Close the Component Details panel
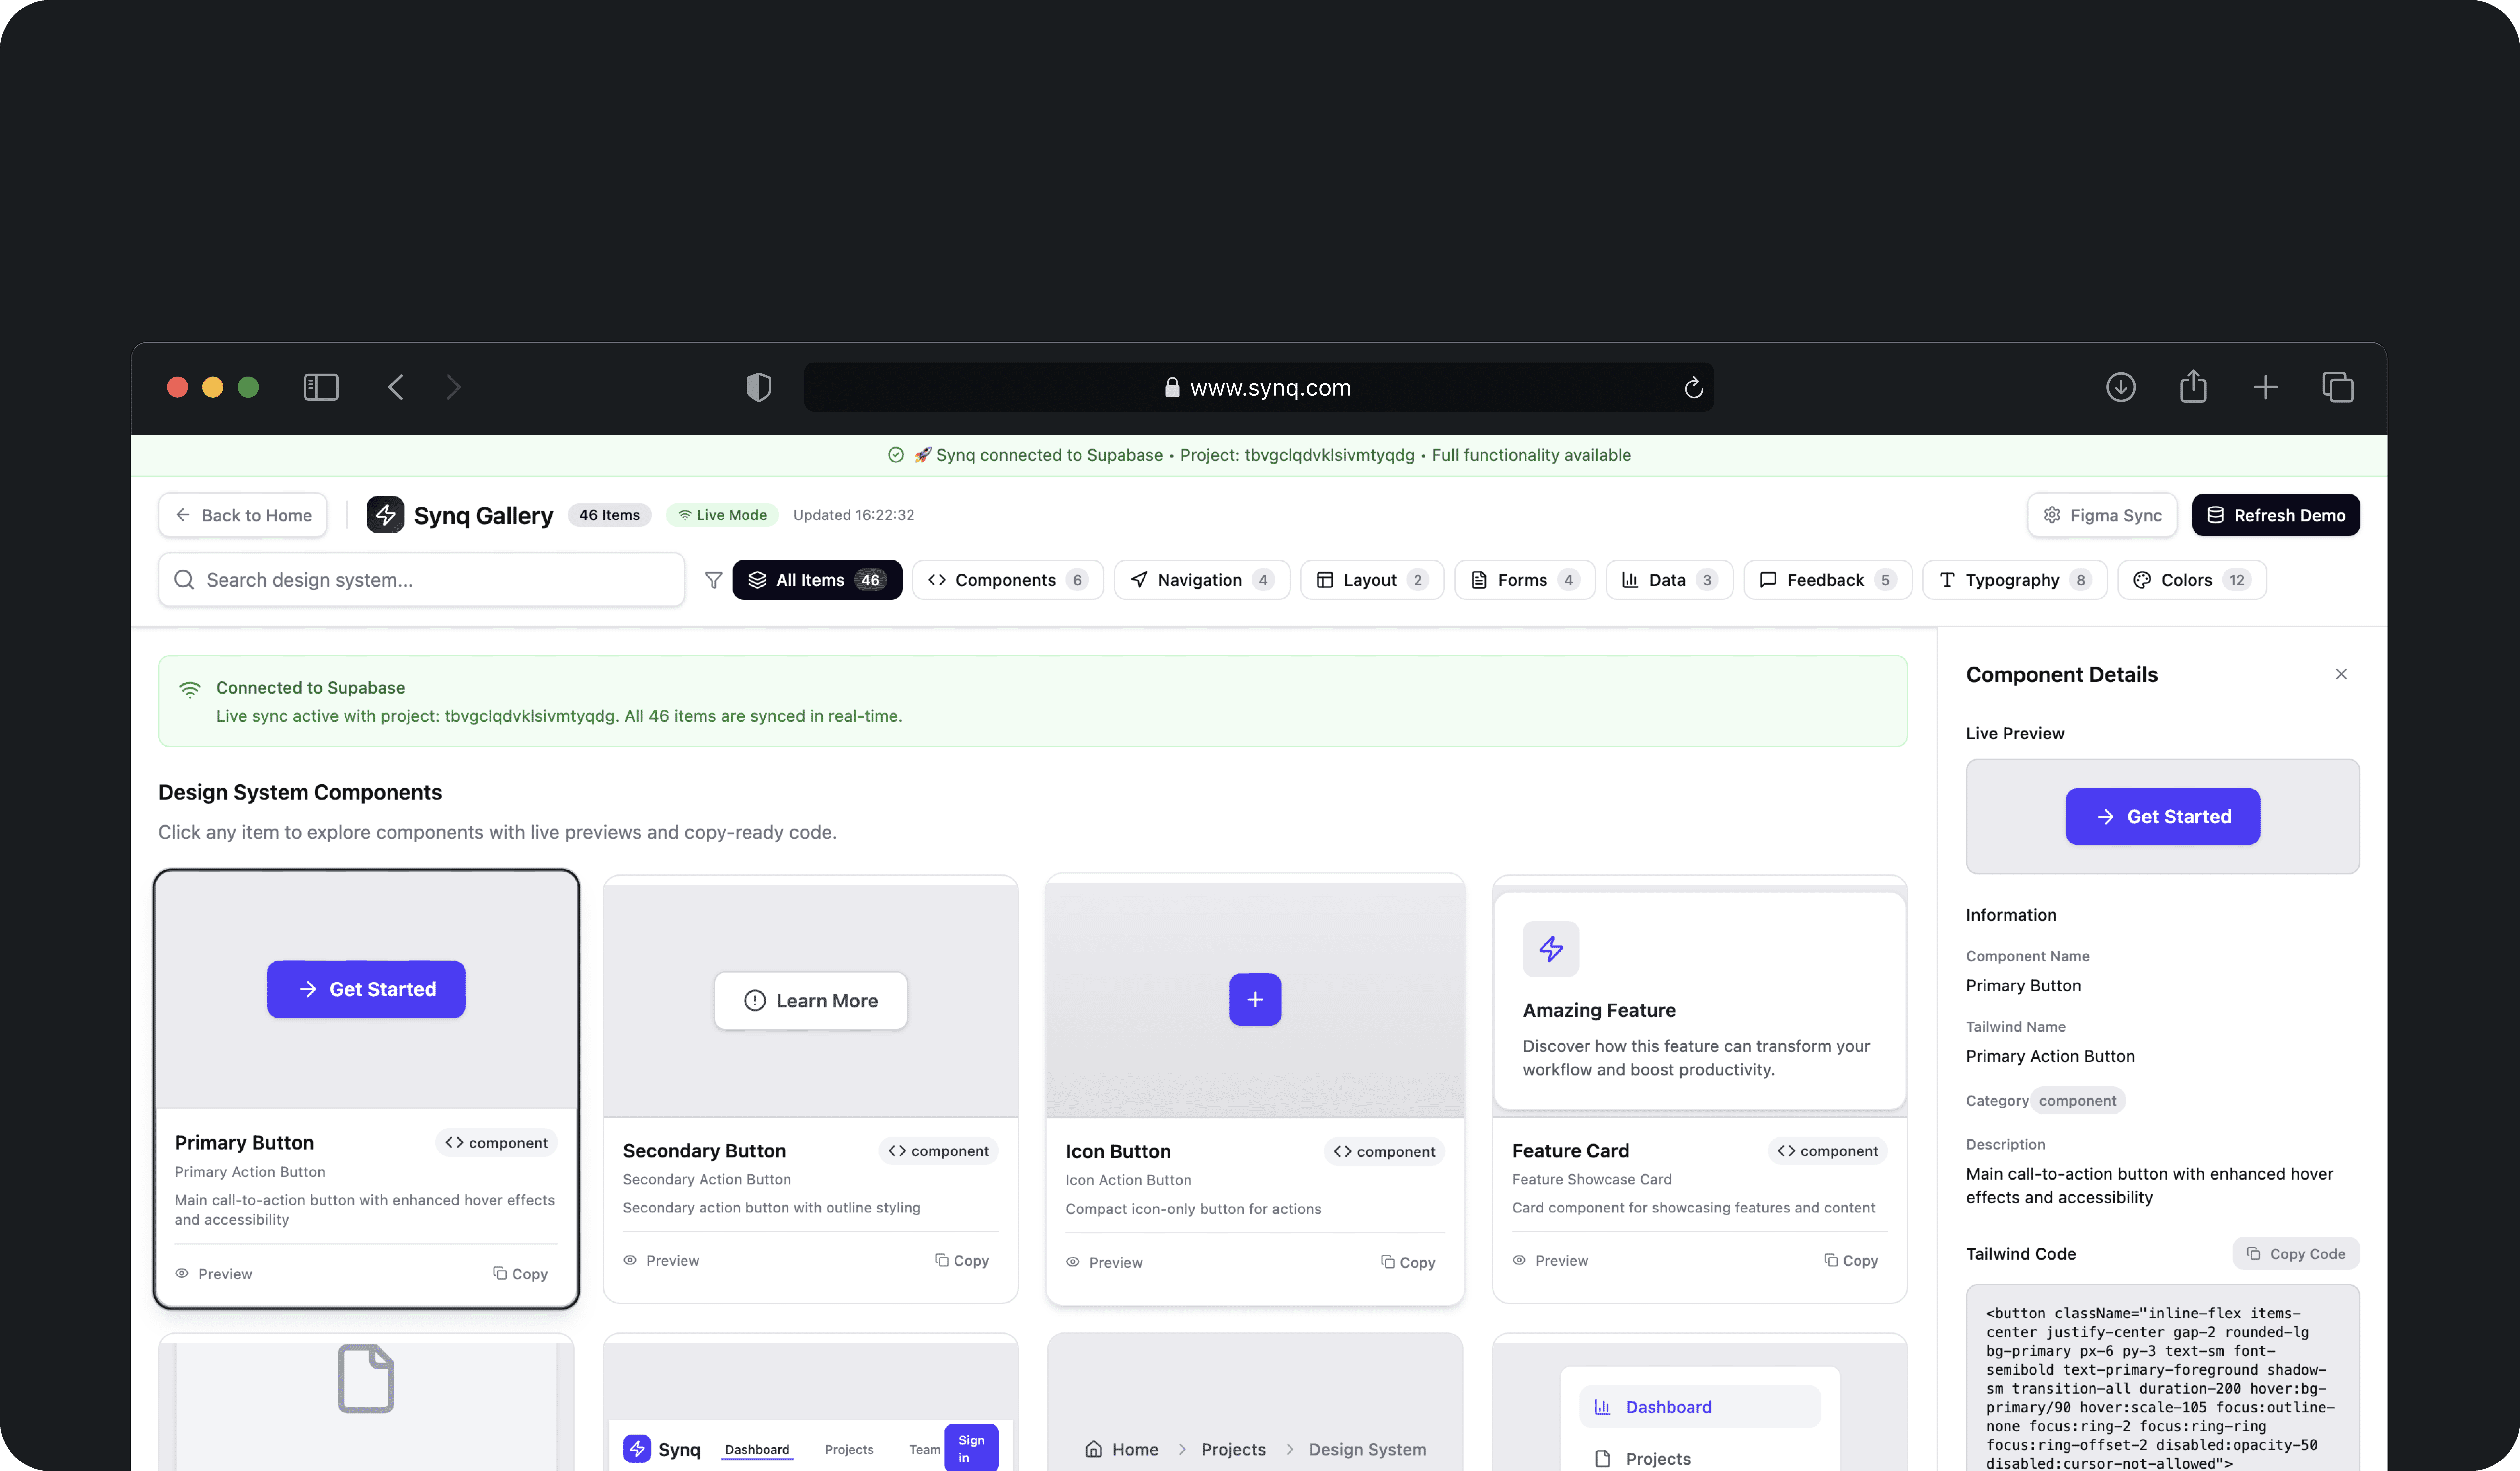The height and width of the screenshot is (1471, 2520). pos(2340,674)
